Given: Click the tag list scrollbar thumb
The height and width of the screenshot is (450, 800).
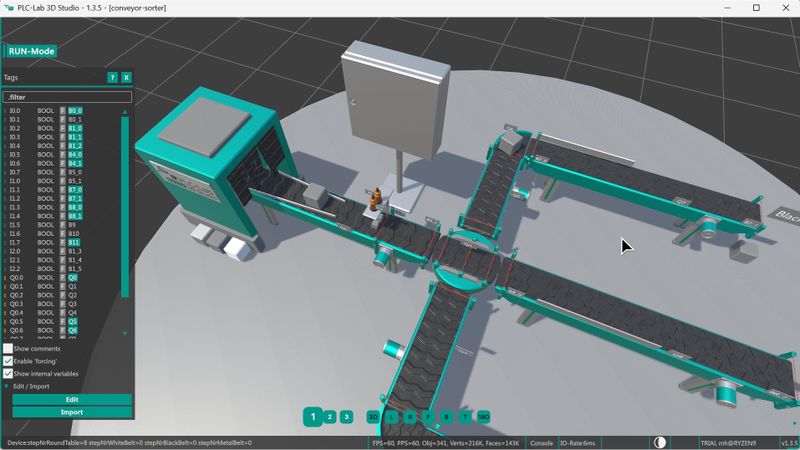Looking at the screenshot, I should pos(125,207).
